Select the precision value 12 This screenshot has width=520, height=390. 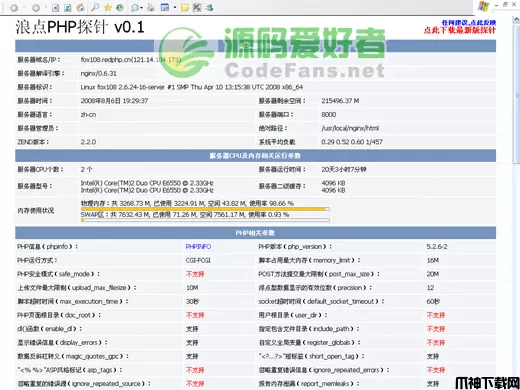tap(430, 288)
